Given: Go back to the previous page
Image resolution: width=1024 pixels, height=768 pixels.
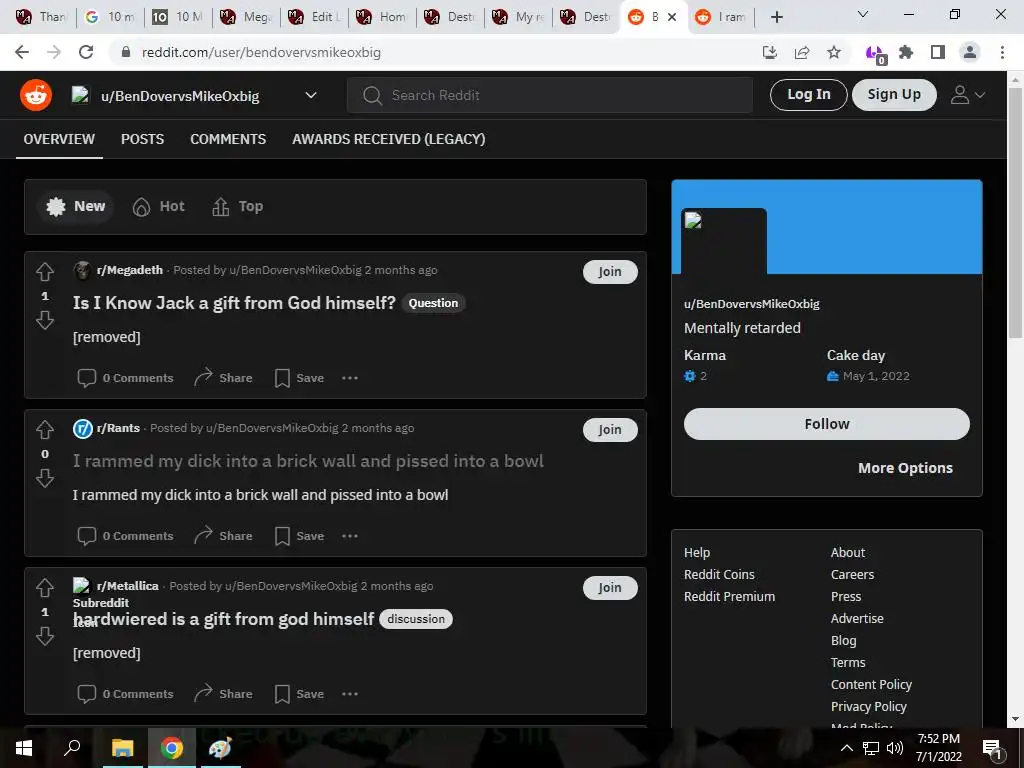Looking at the screenshot, I should pyautogui.click(x=22, y=52).
